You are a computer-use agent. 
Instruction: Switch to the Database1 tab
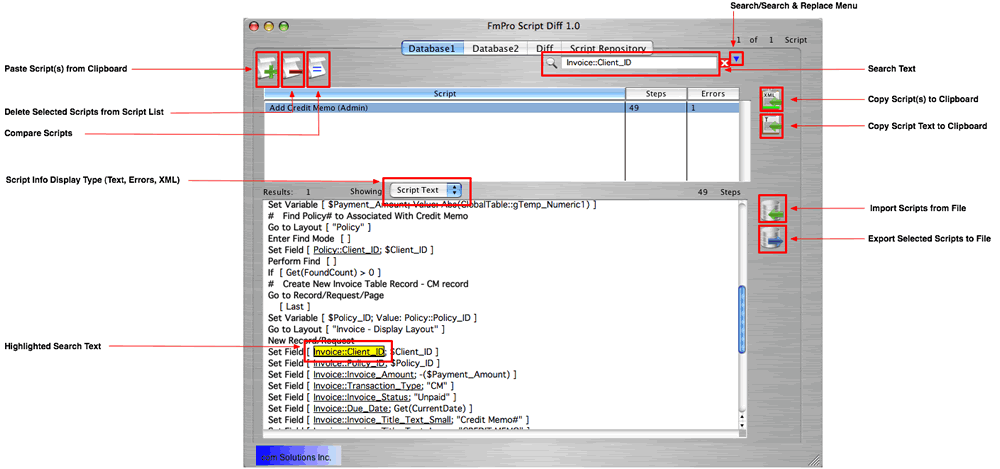pos(432,48)
